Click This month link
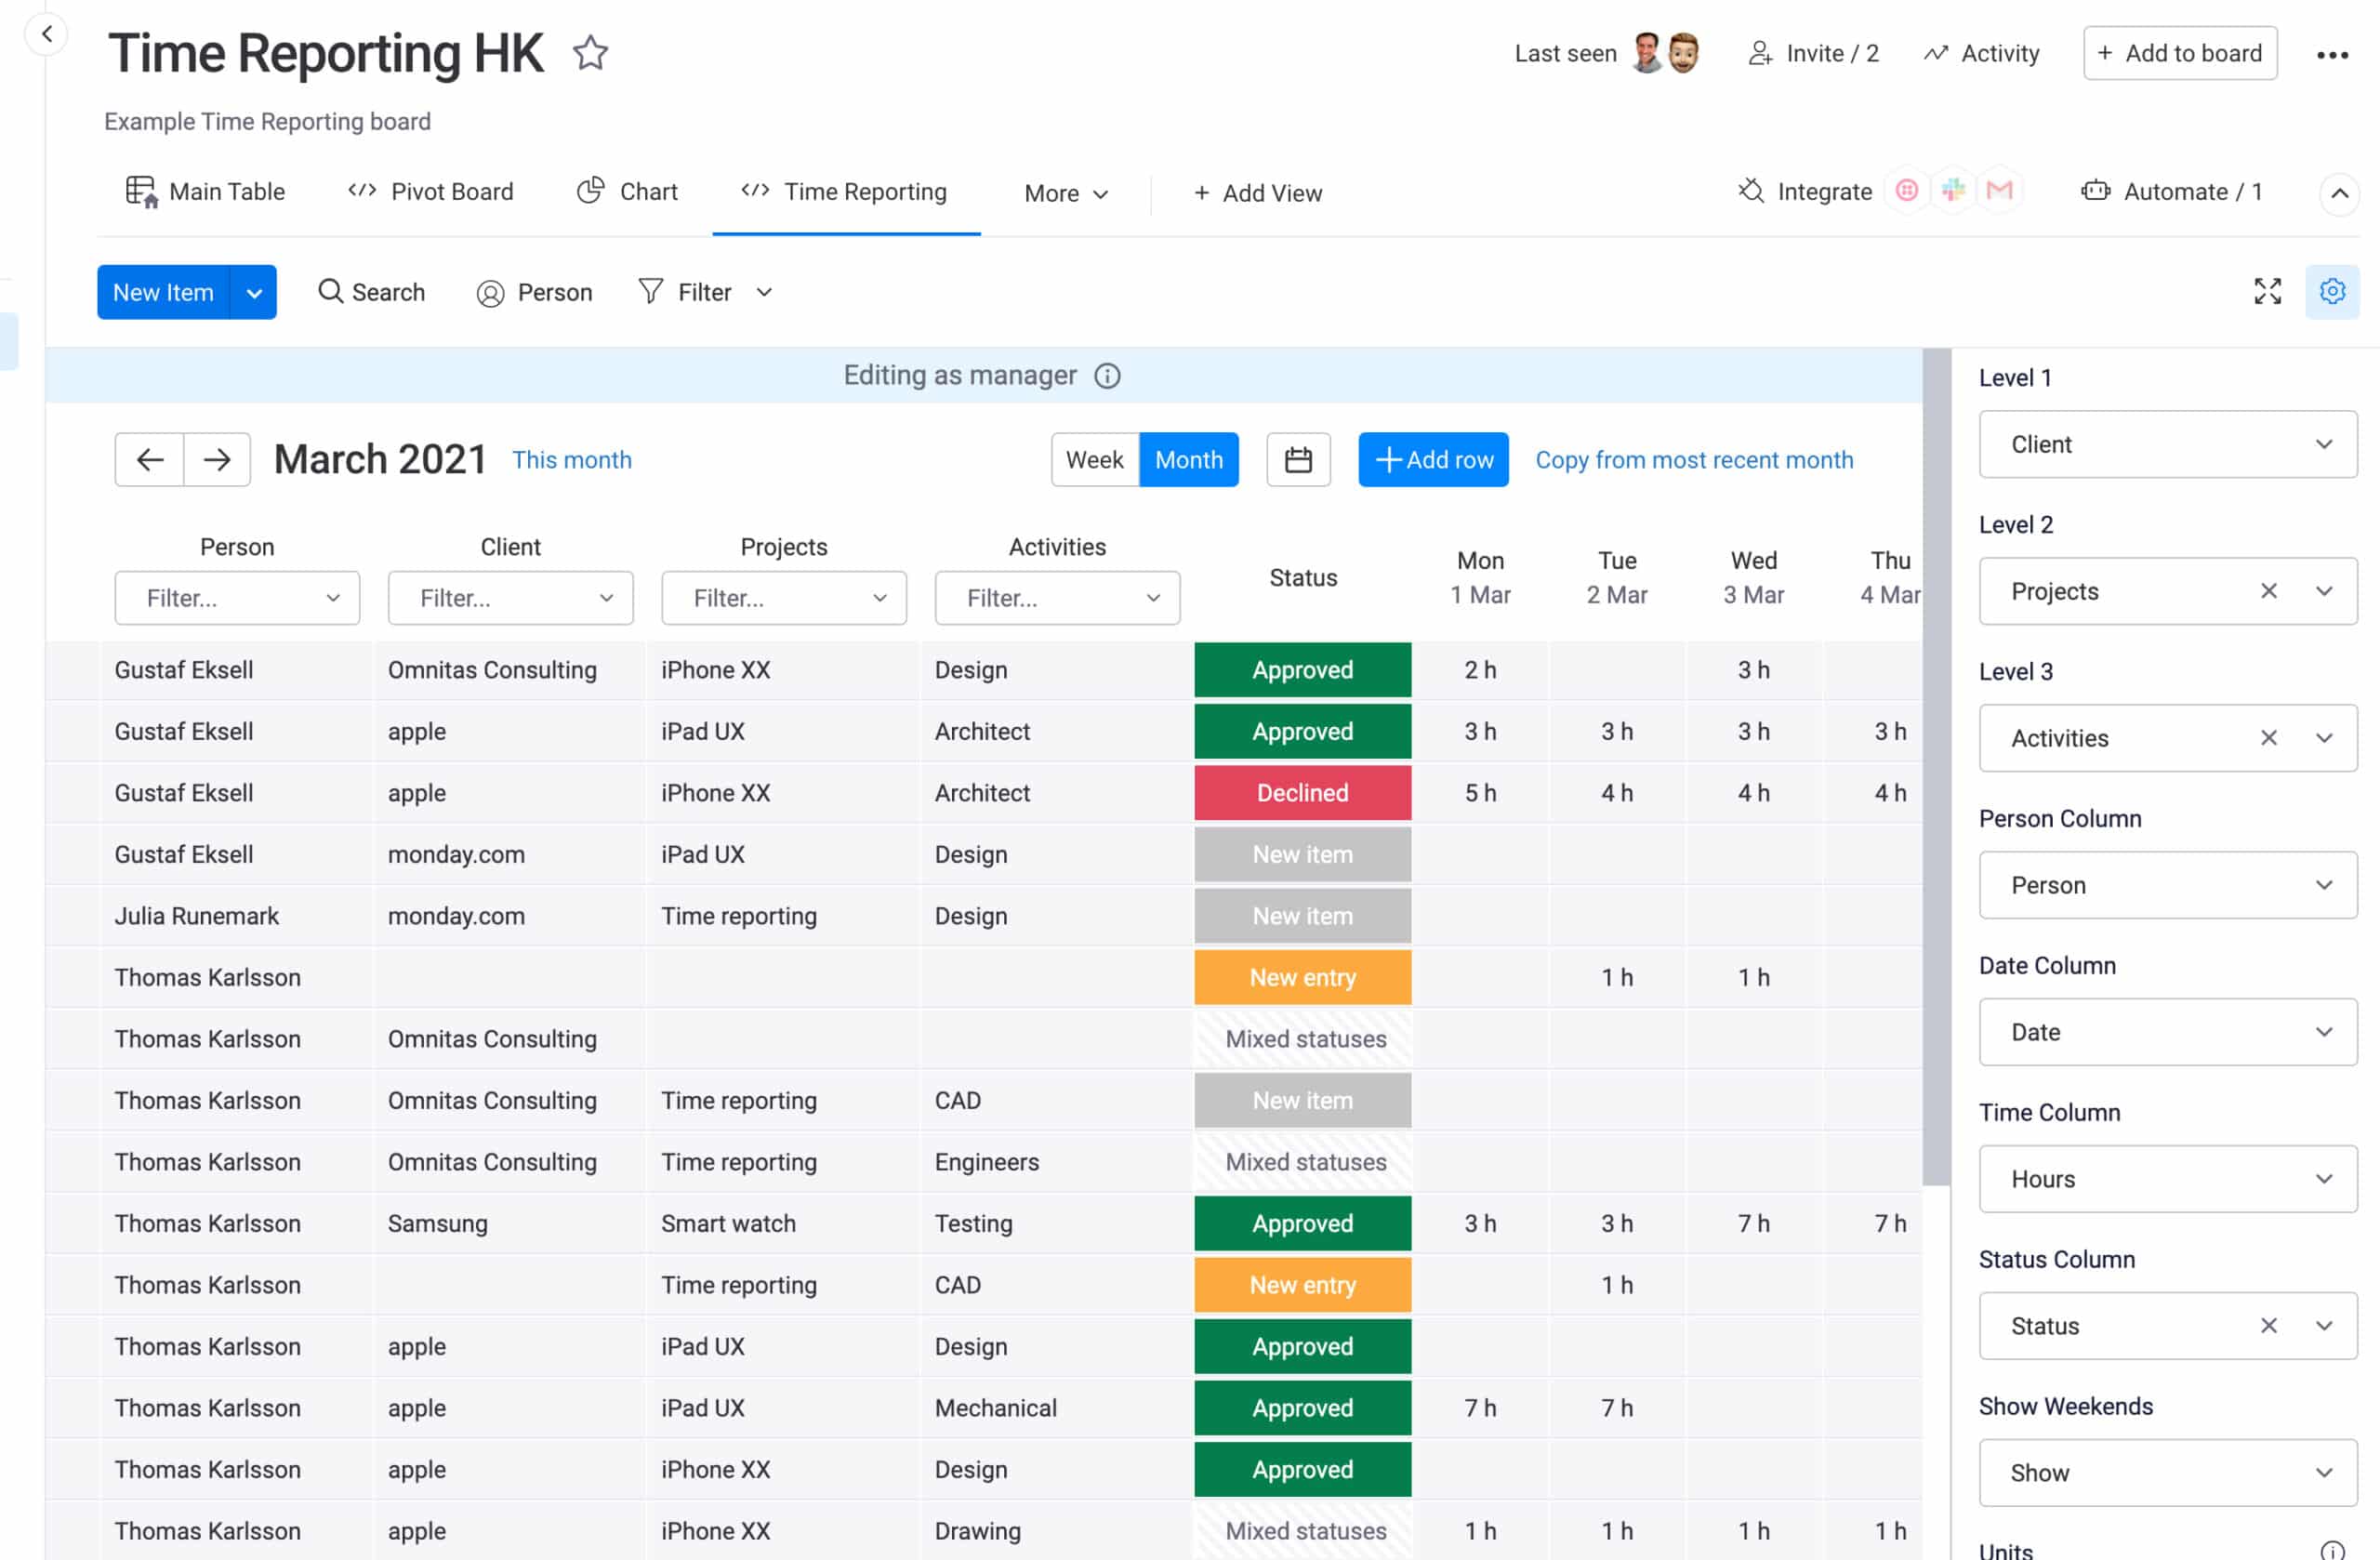Viewport: 2380px width, 1560px height. point(572,460)
